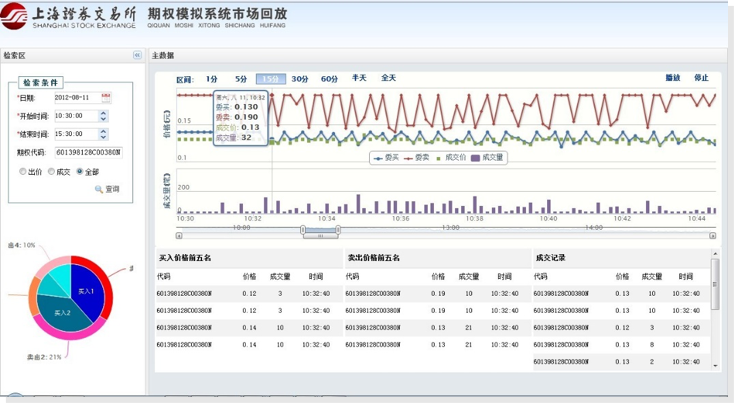Select the 全部 radio option
The width and height of the screenshot is (734, 403).
click(80, 172)
